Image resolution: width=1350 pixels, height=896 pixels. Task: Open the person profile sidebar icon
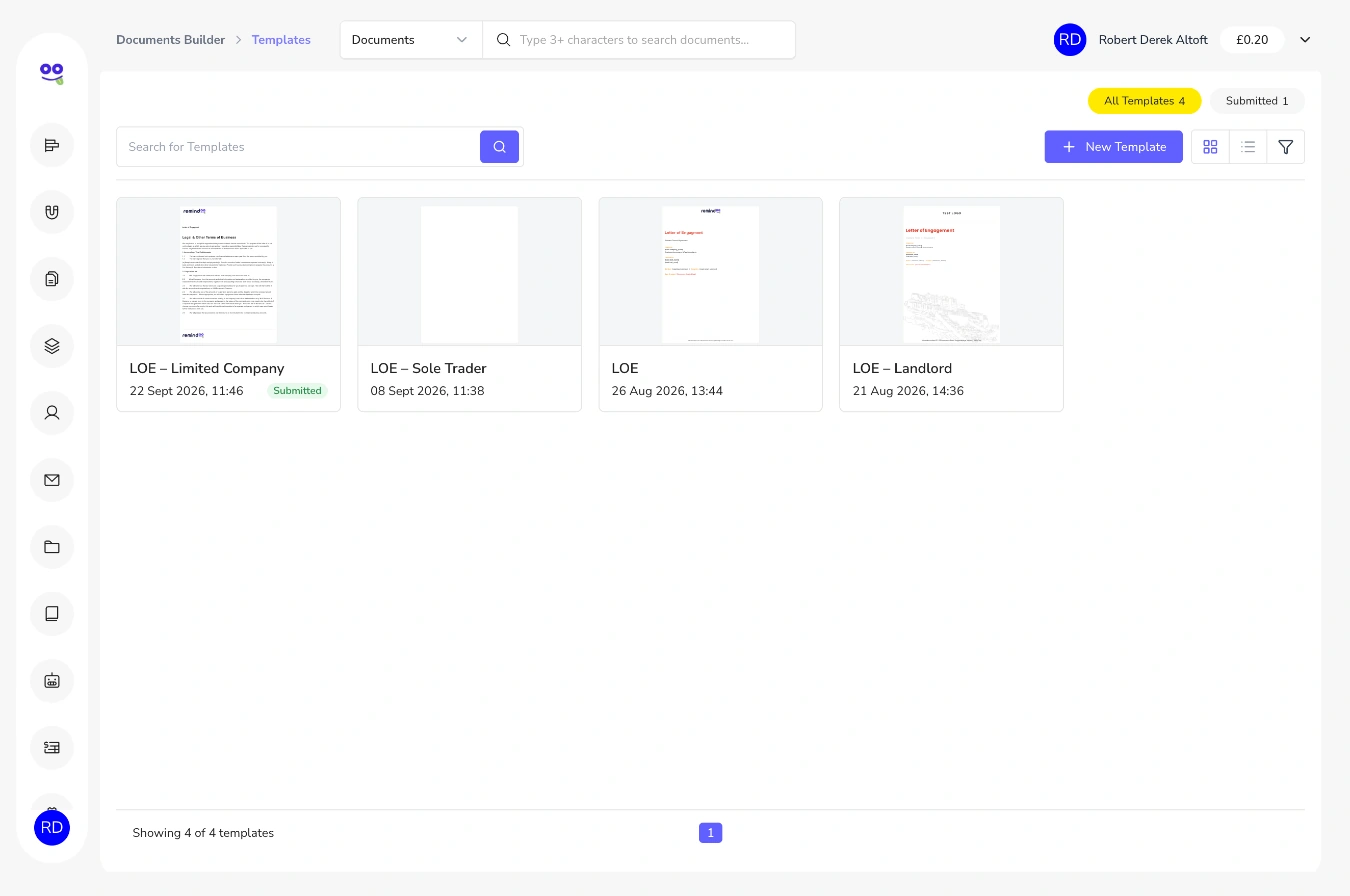pyautogui.click(x=52, y=413)
